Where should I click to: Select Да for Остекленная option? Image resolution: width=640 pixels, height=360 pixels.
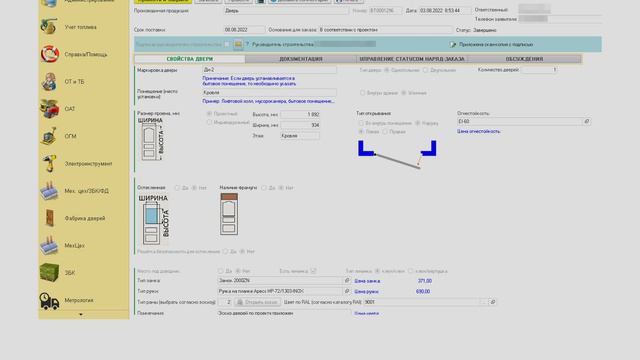177,188
